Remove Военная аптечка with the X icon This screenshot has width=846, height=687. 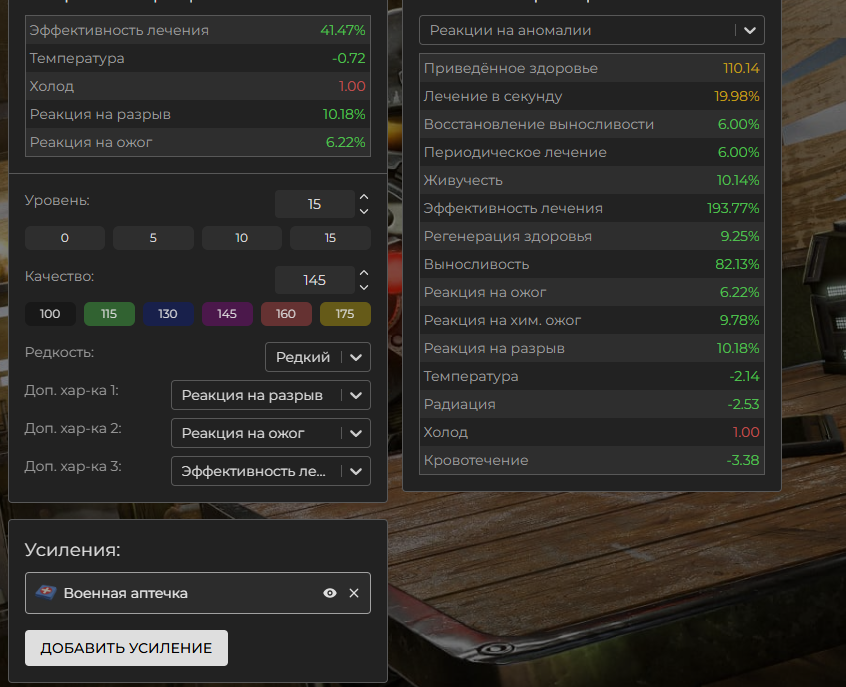353,593
